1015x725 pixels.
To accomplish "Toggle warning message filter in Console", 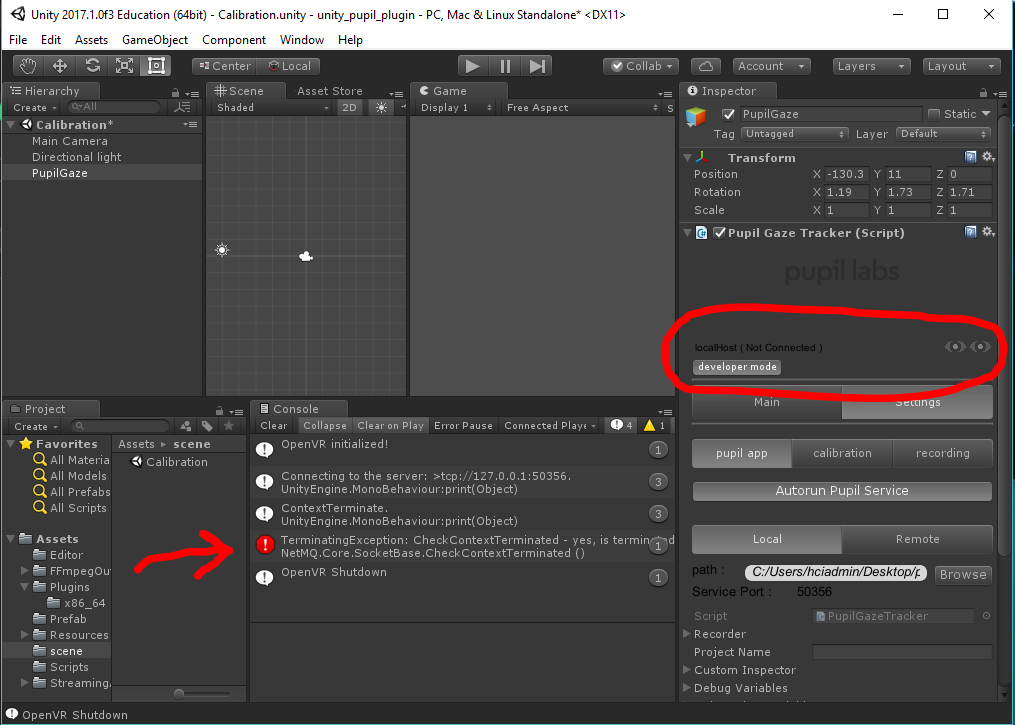I will 654,425.
